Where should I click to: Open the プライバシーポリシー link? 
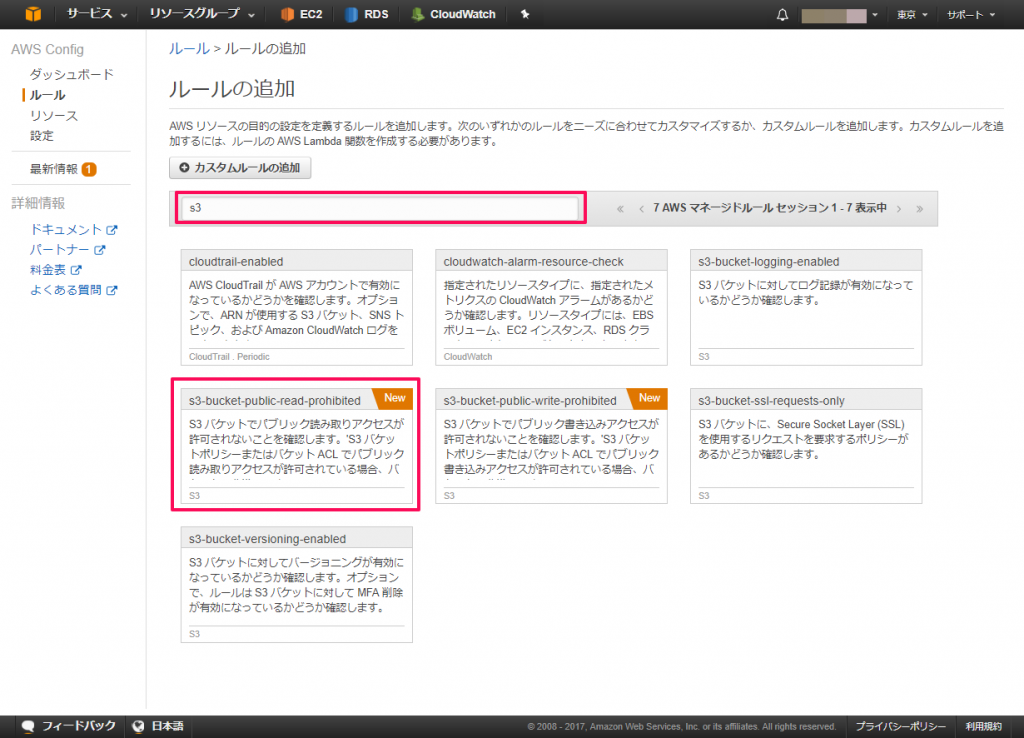tap(901, 726)
